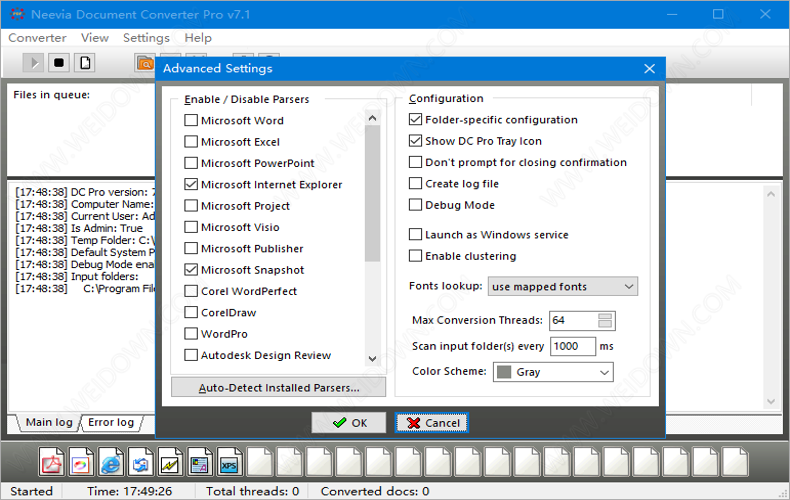
Task: Switch to the Error log tab
Action: (x=111, y=422)
